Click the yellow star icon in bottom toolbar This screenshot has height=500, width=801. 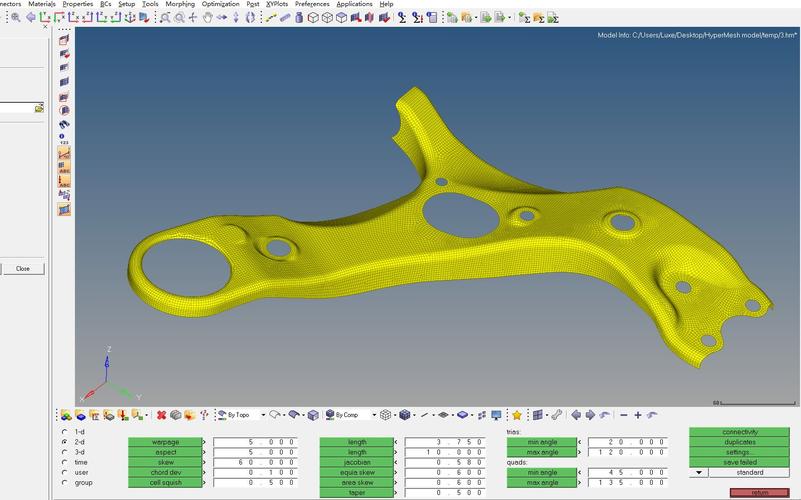coord(517,415)
